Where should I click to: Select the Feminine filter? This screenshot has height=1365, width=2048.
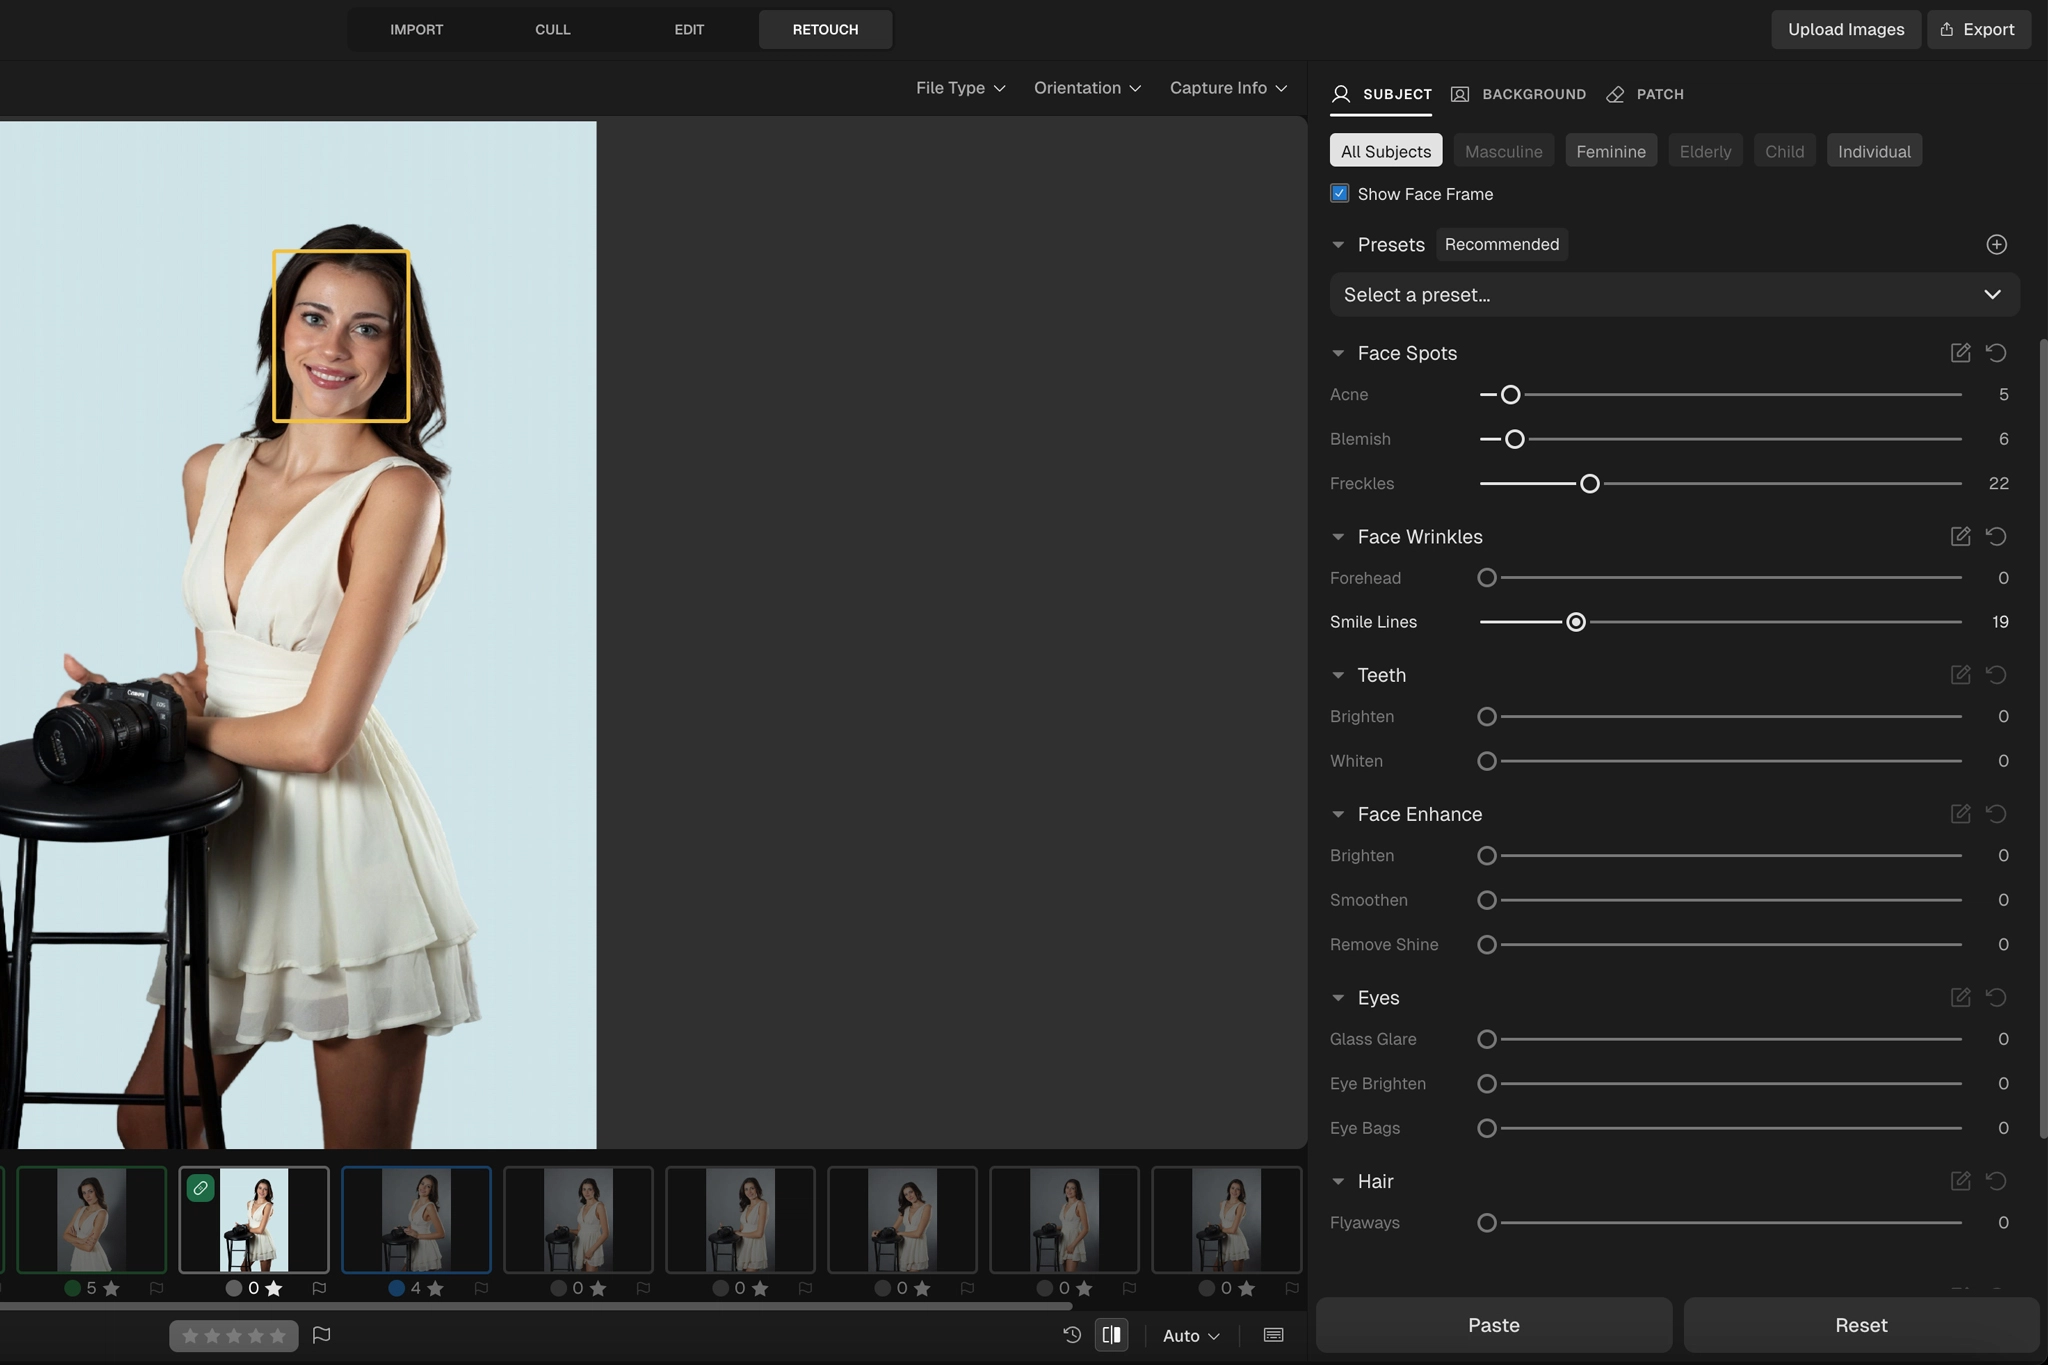1610,151
